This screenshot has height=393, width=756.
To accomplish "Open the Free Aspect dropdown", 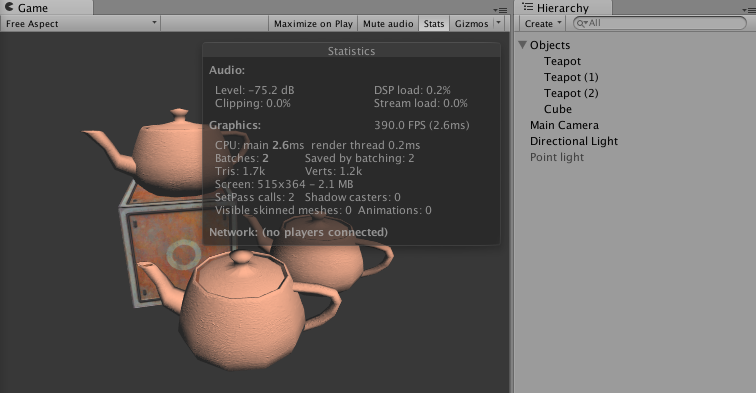I will (x=80, y=24).
